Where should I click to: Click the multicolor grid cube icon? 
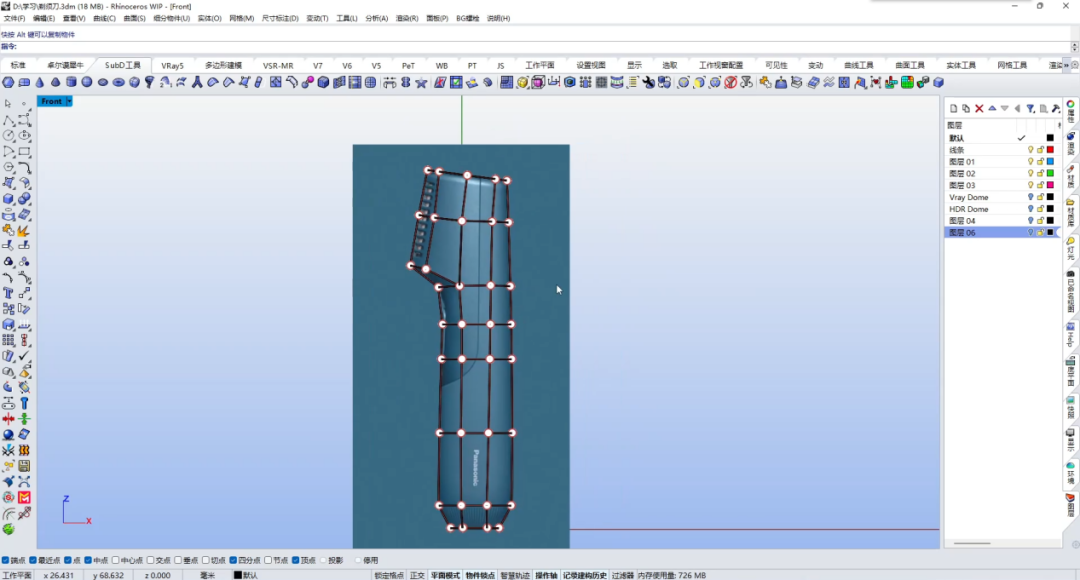907,83
